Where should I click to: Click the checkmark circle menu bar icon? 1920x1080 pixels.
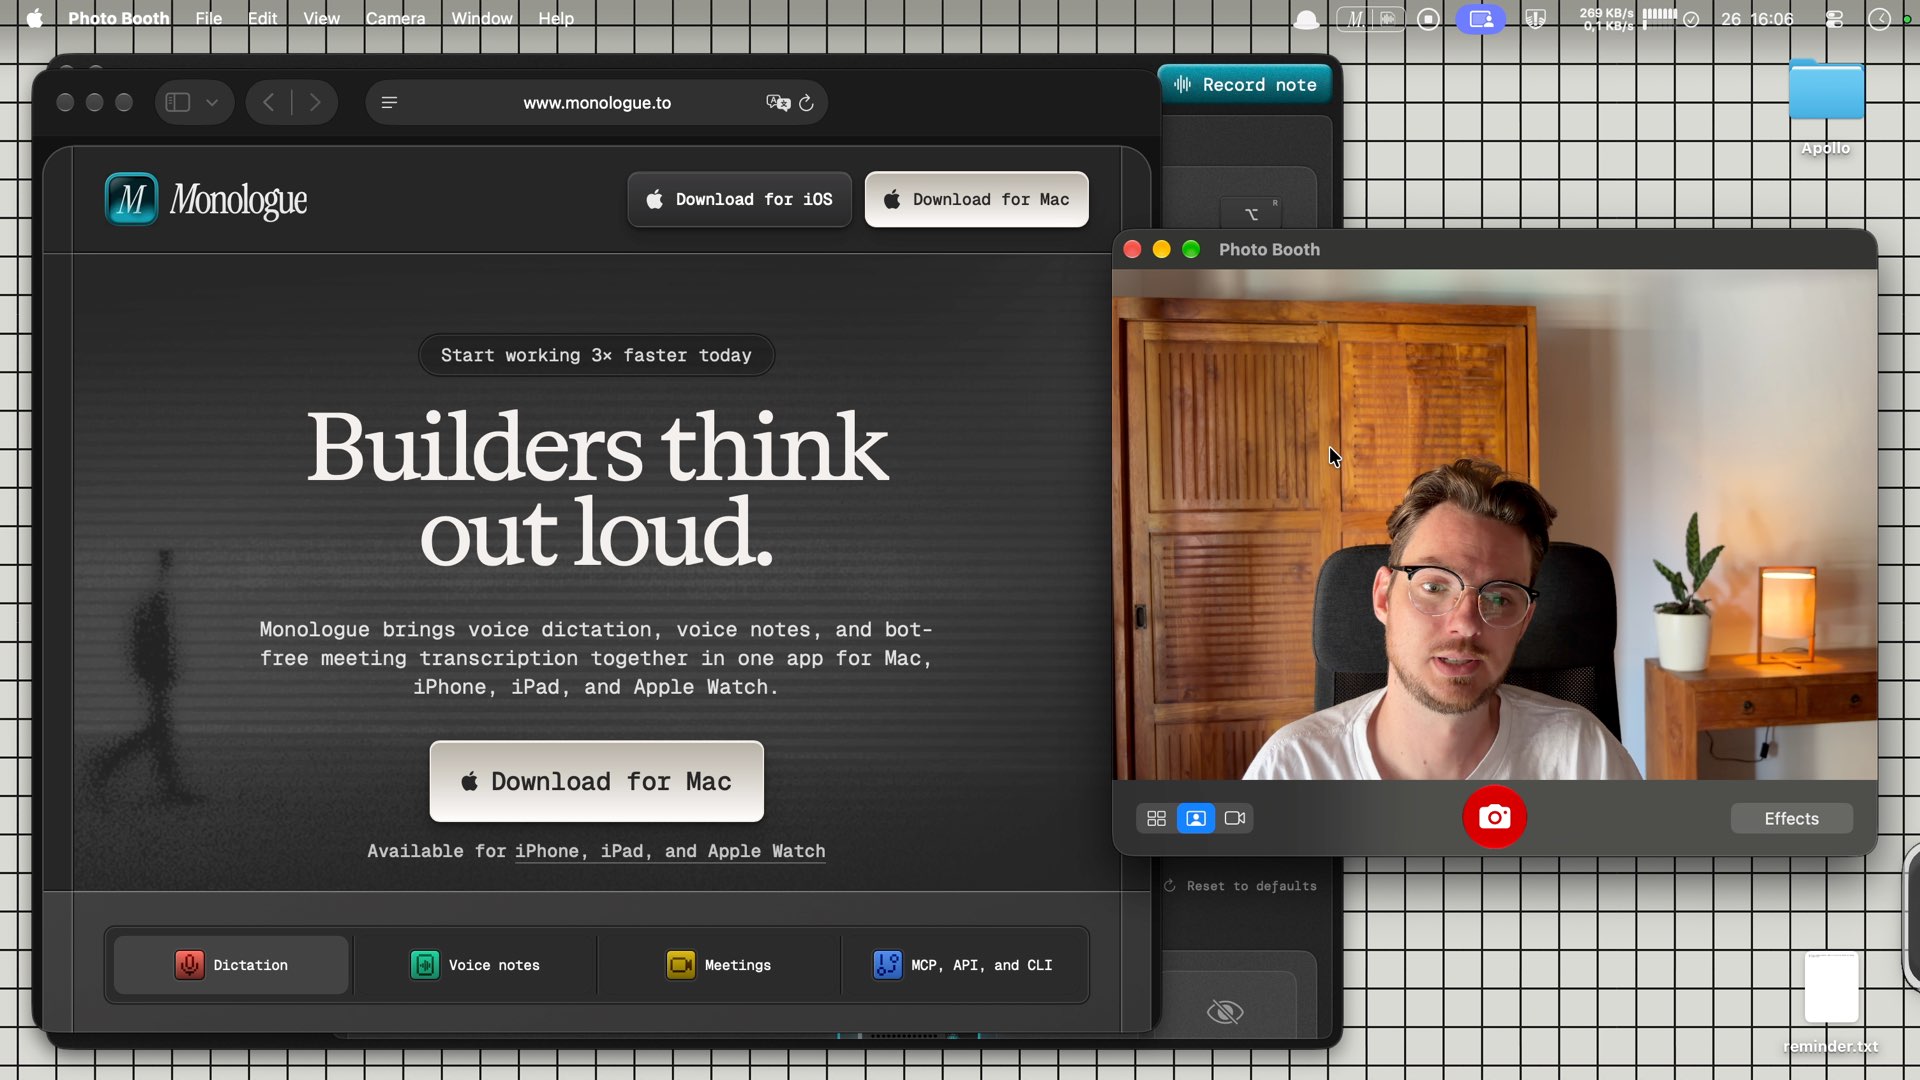pos(1691,19)
